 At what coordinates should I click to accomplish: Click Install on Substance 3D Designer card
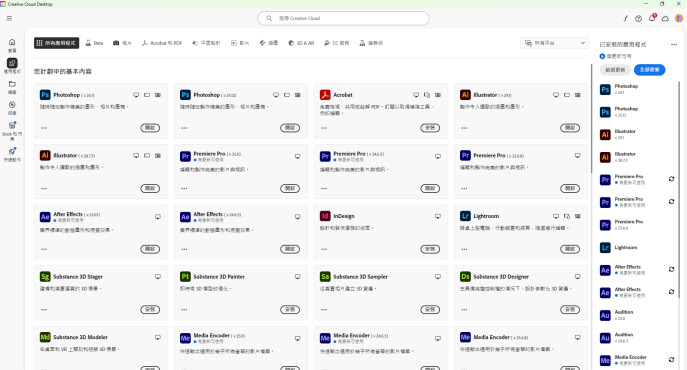pyautogui.click(x=570, y=310)
